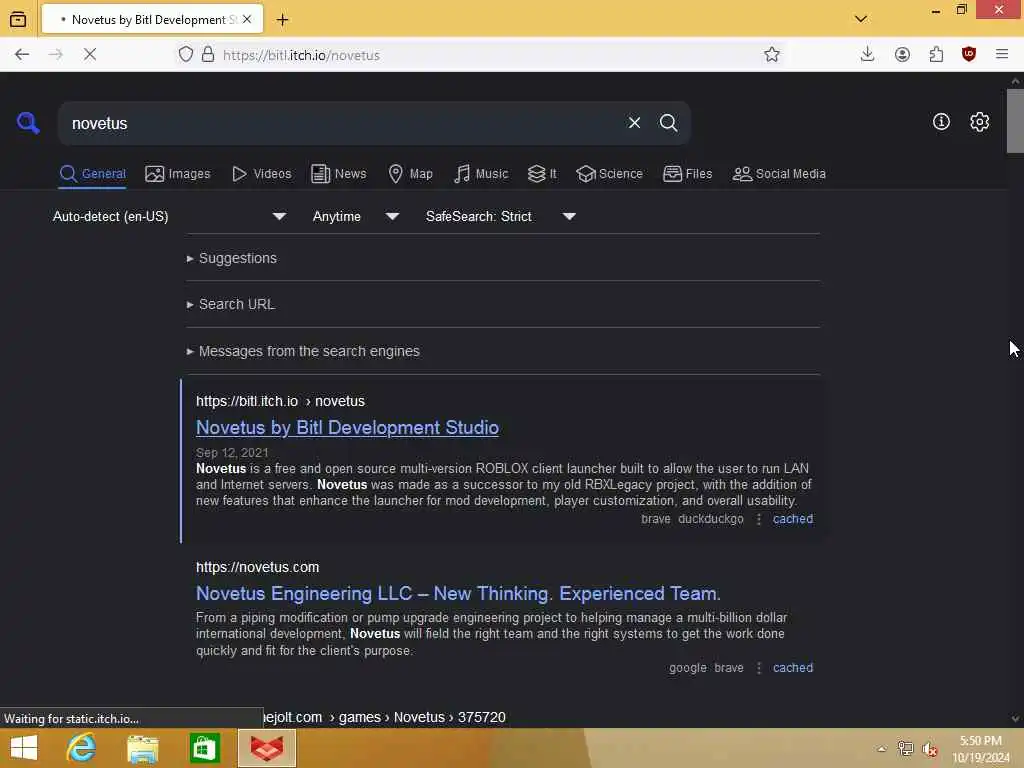Click the SearXNG magnifier logo
Screen dimensions: 1024x768
(x=28, y=123)
